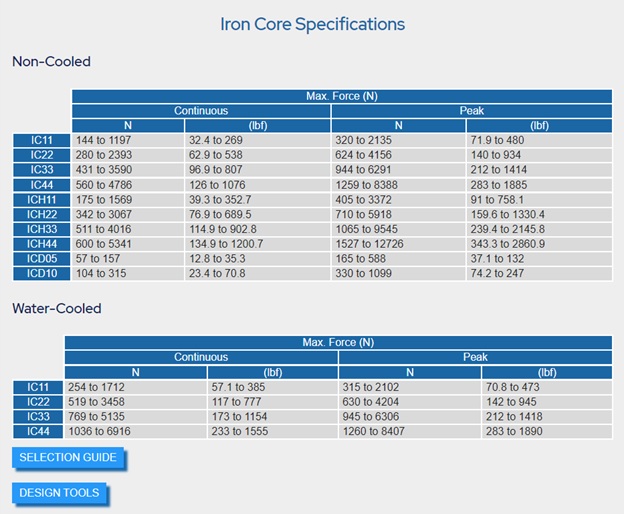Select the cell reading 283 to 1890

point(547,431)
